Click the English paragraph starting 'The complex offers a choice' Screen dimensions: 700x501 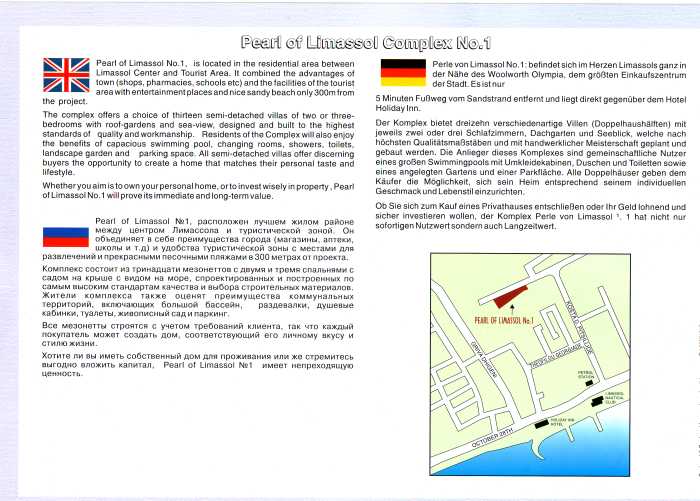[198, 144]
